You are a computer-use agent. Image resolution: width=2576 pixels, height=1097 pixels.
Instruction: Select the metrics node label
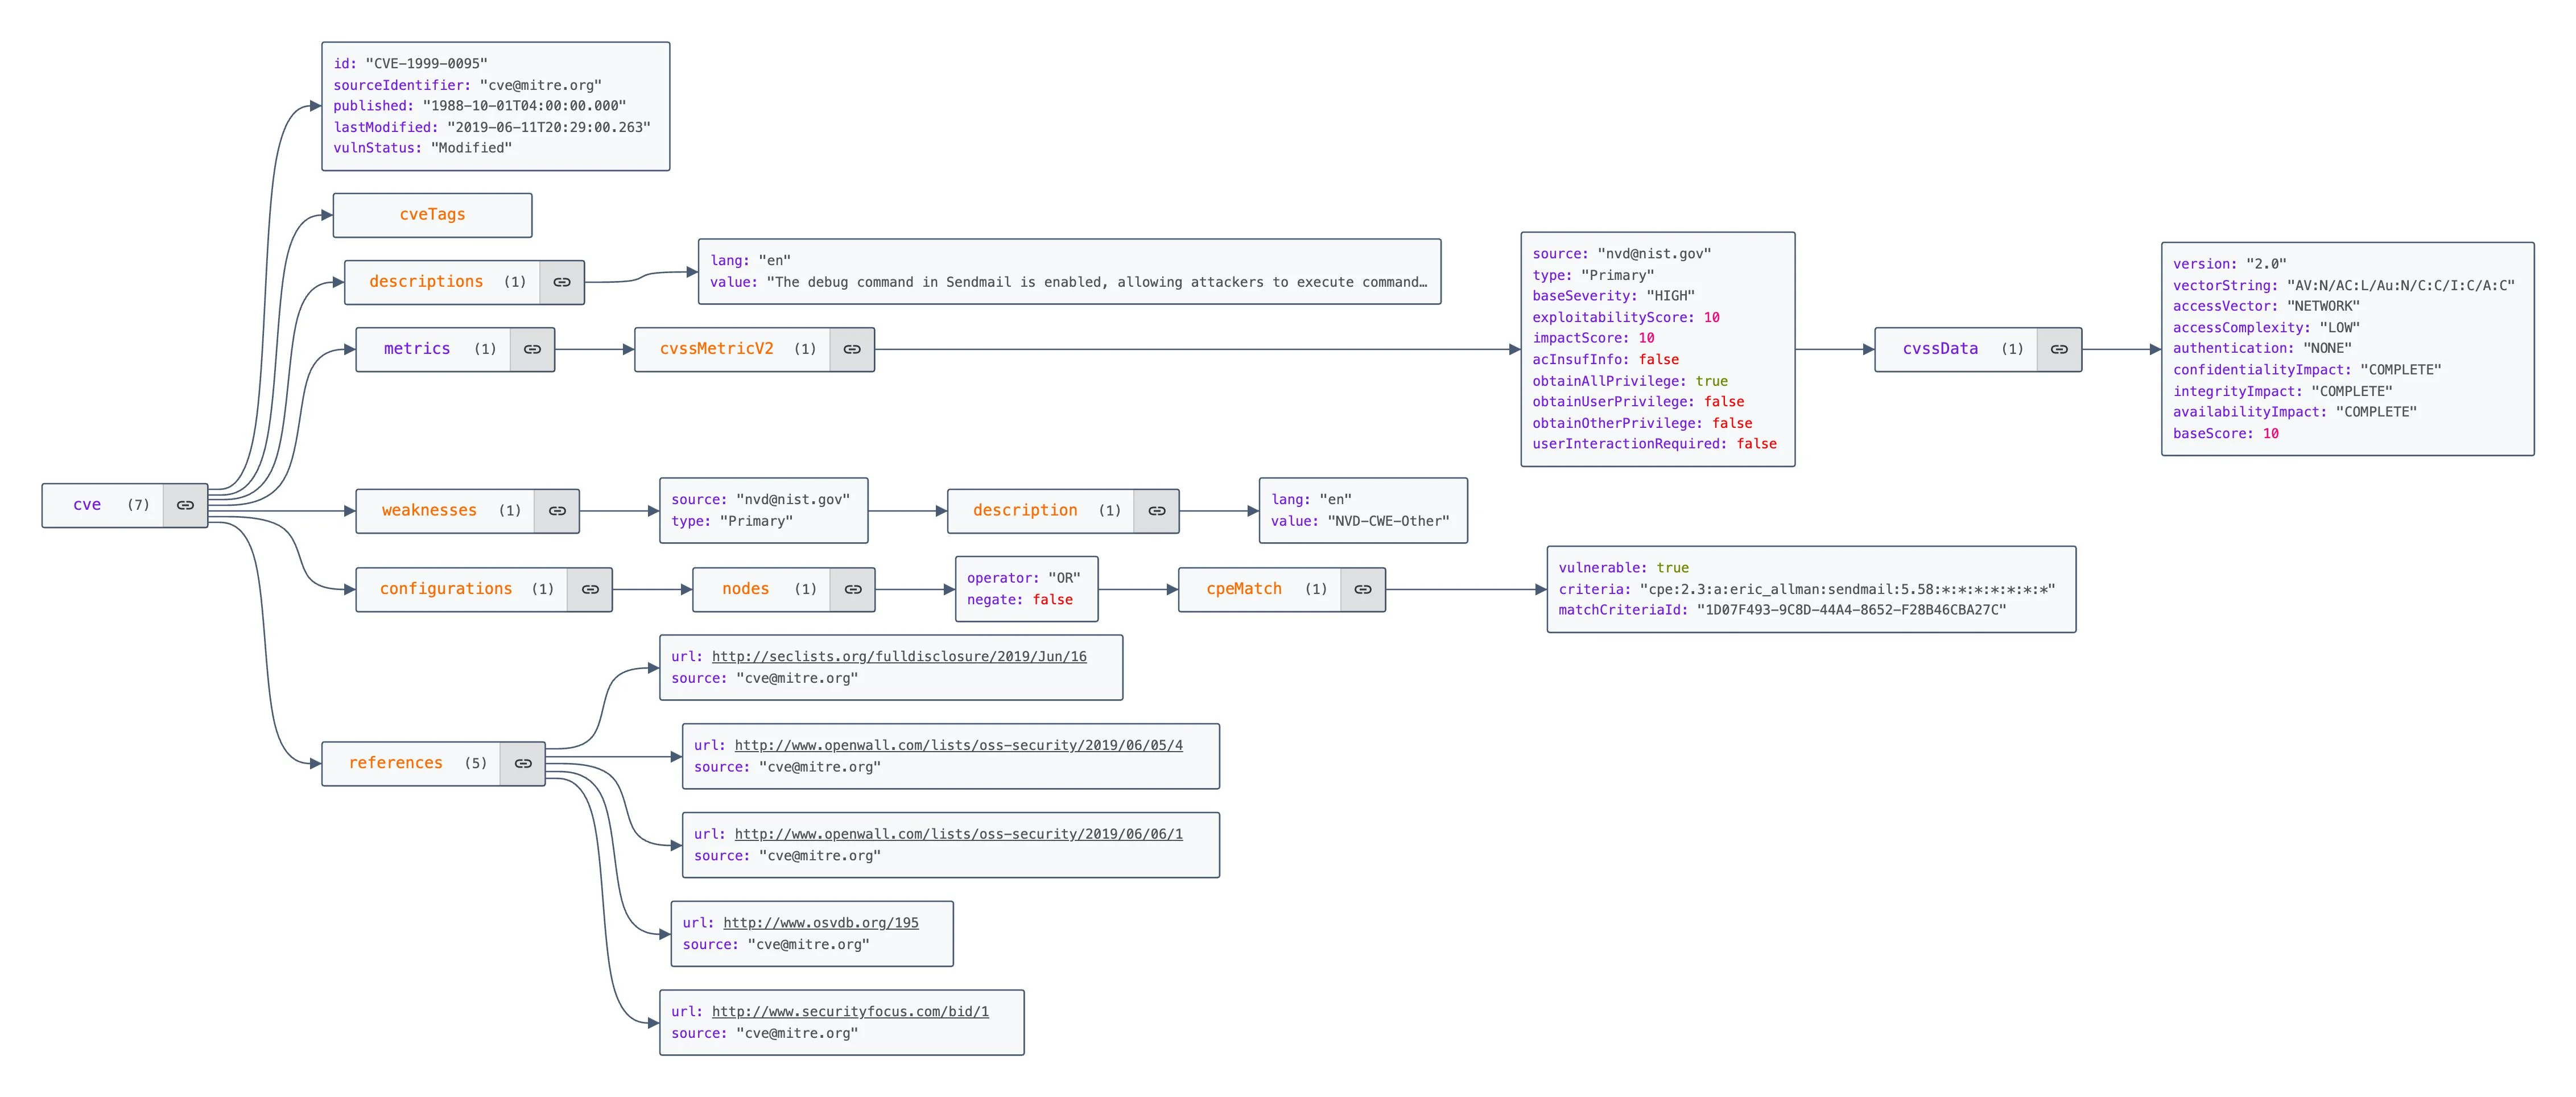point(417,349)
